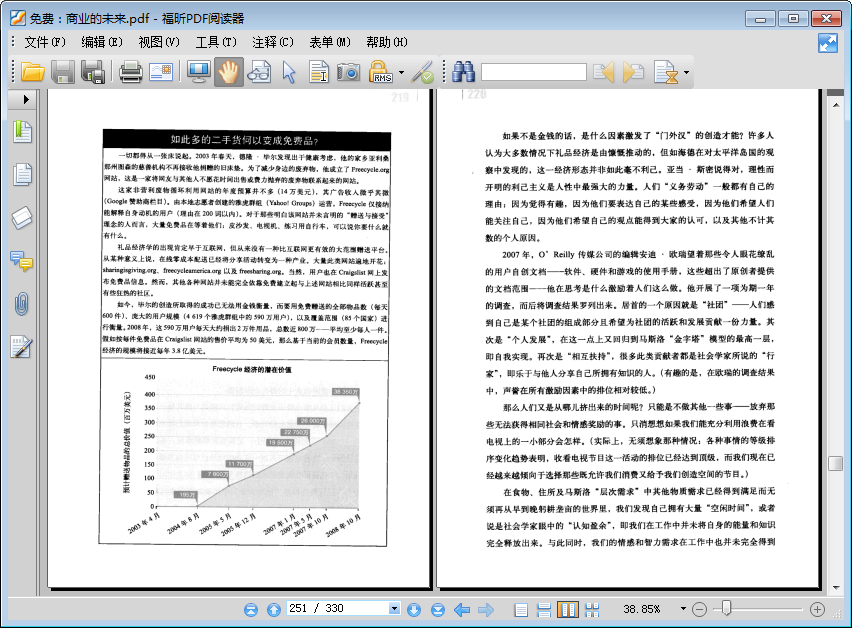
Task: Expand the page number dropdown
Action: click(x=394, y=608)
